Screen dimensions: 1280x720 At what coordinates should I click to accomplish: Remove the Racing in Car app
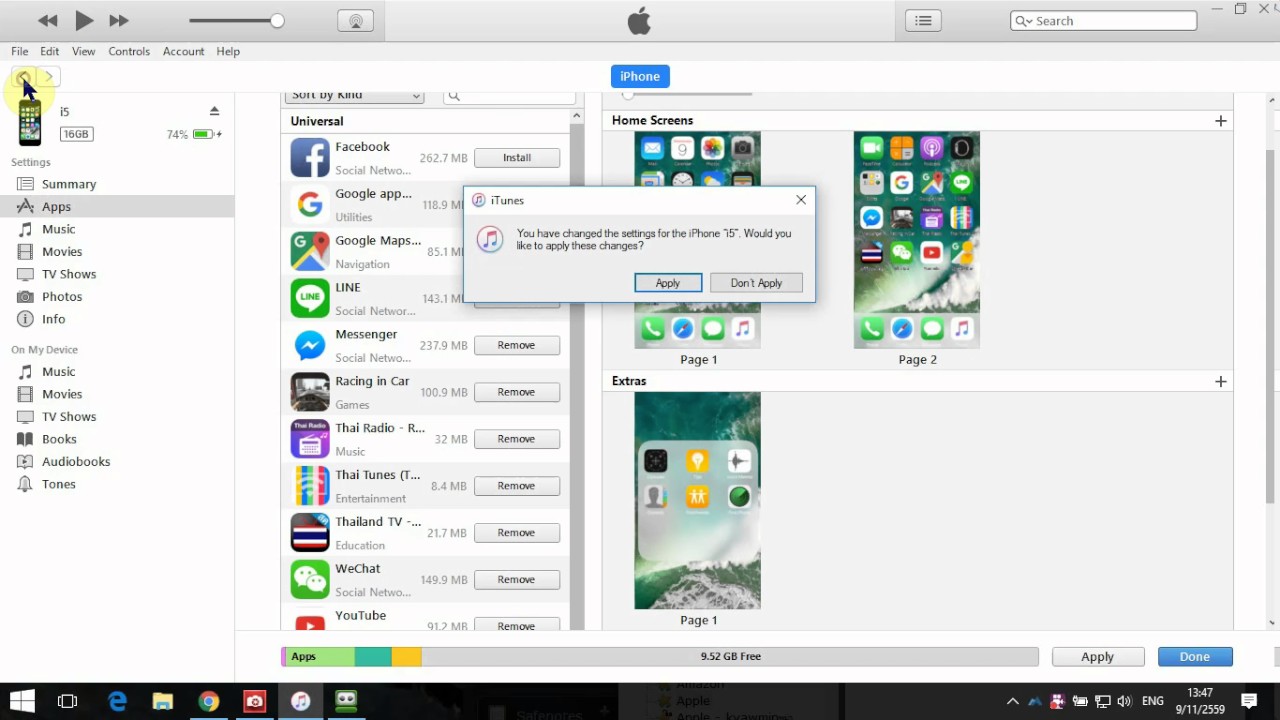tap(517, 392)
